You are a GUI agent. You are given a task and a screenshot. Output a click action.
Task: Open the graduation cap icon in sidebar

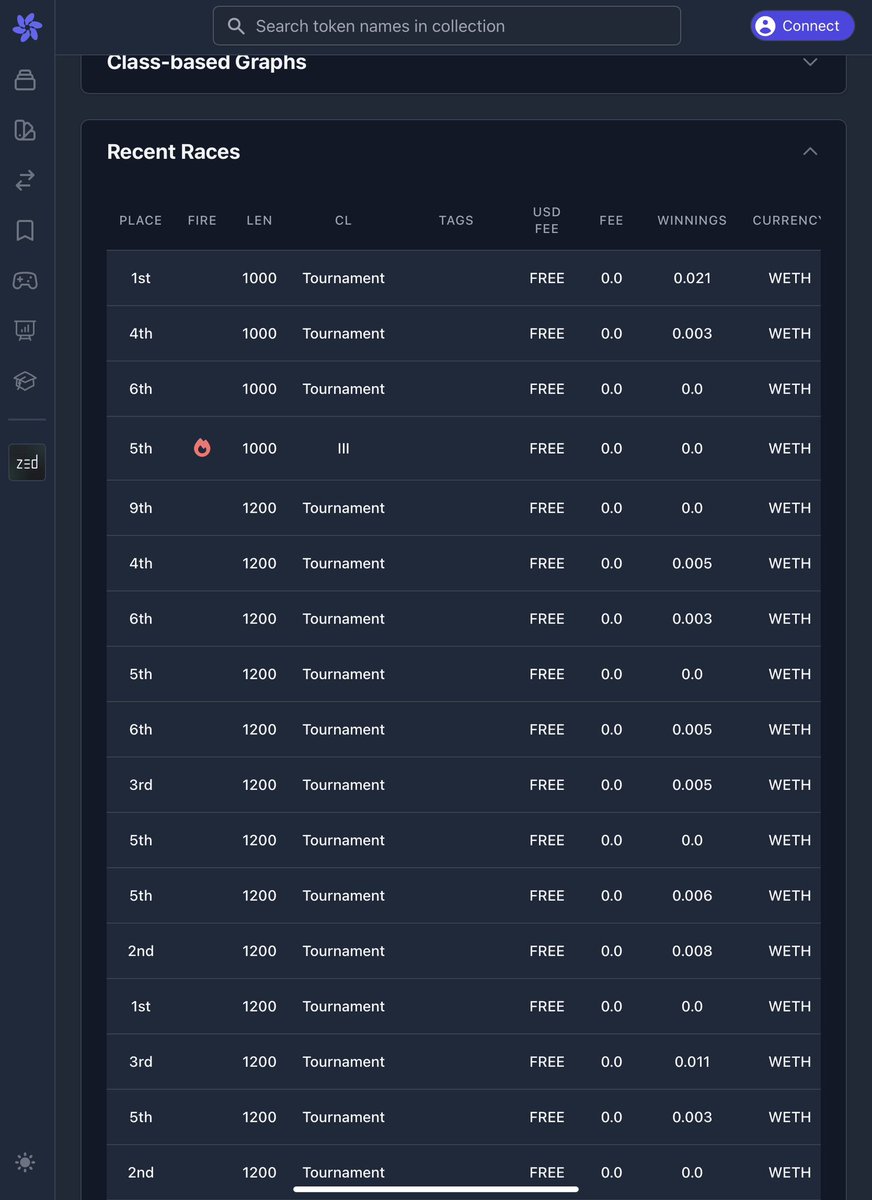tap(26, 381)
